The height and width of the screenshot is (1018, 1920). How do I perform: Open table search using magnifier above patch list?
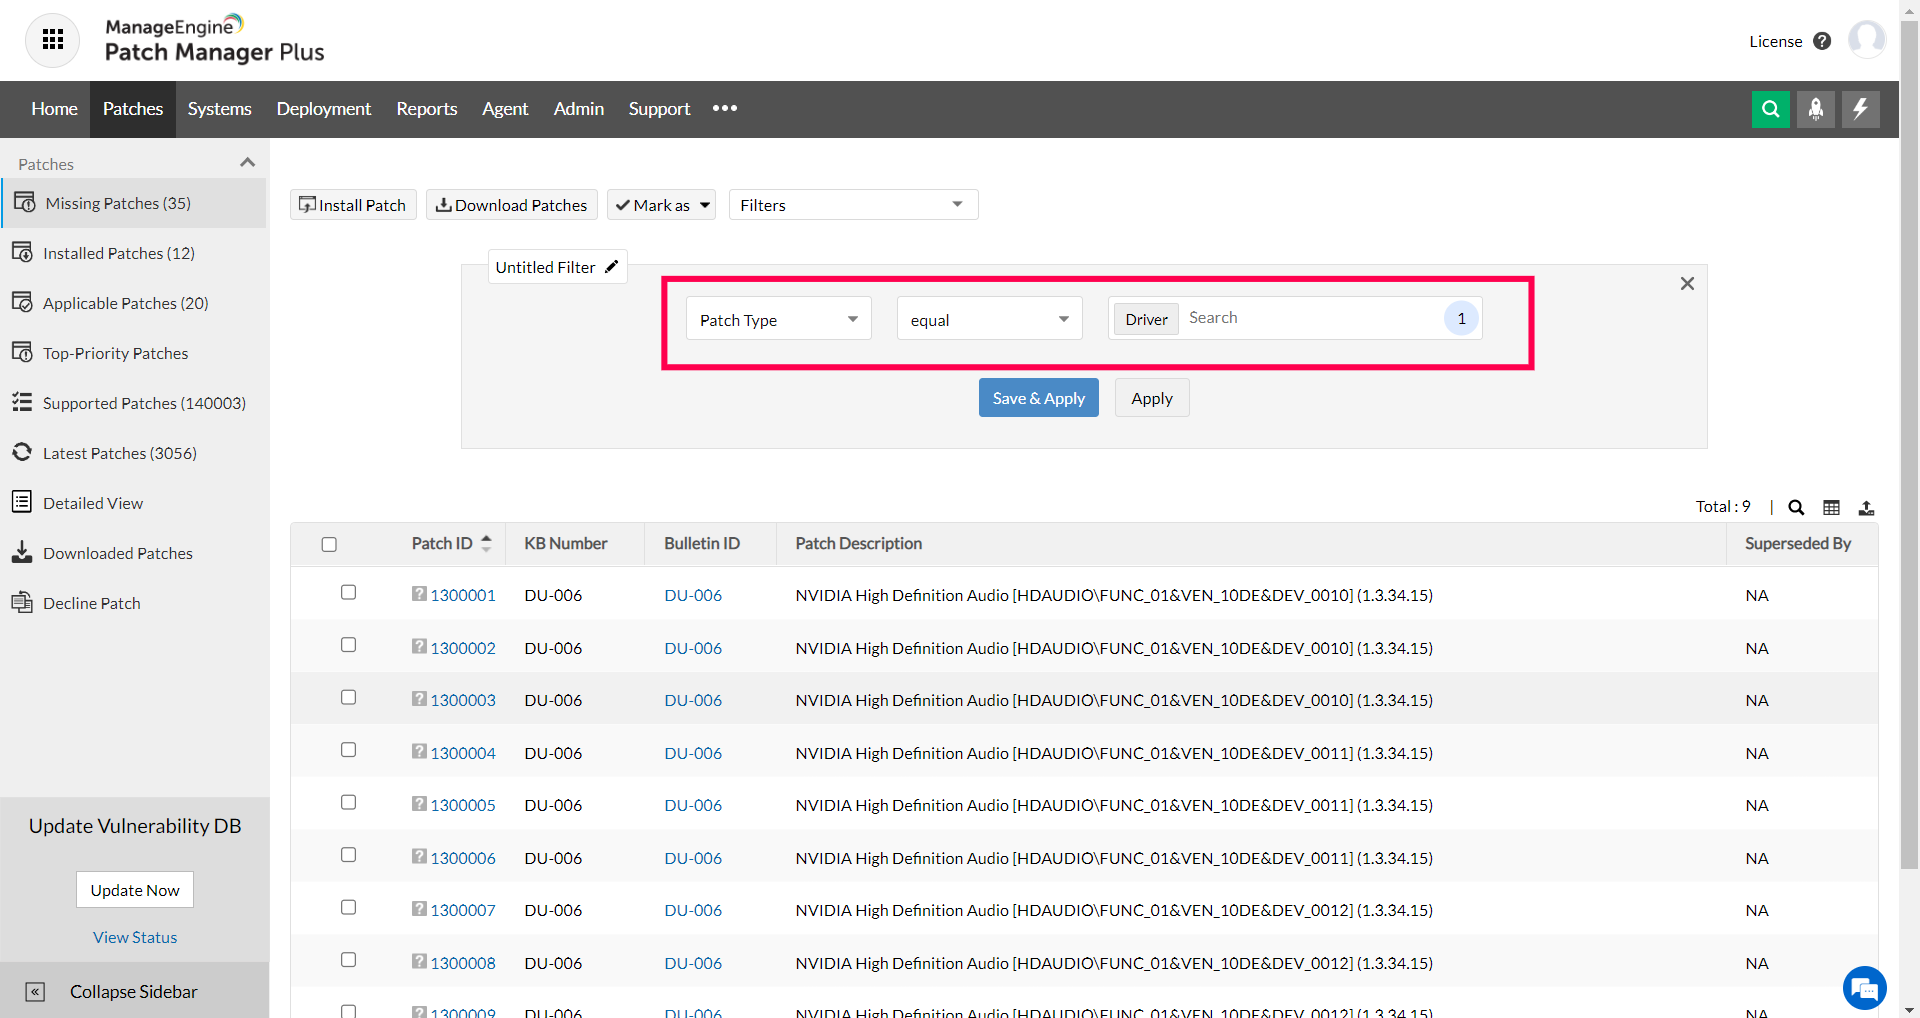point(1796,507)
